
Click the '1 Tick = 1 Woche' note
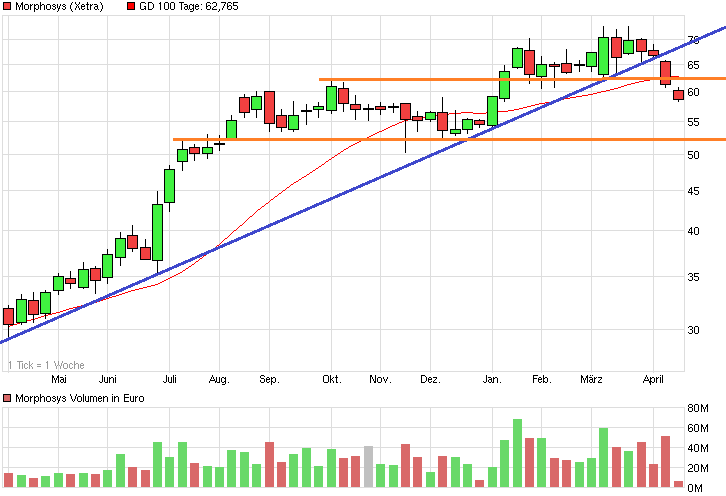pos(46,365)
